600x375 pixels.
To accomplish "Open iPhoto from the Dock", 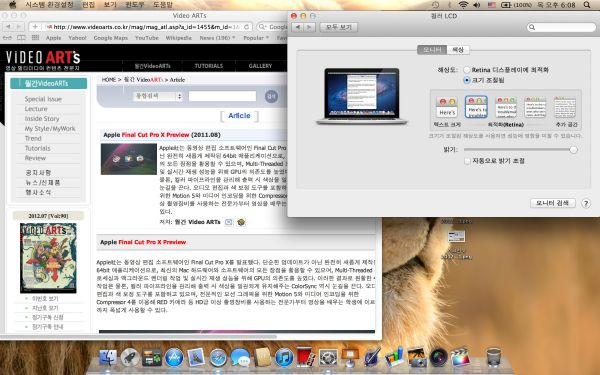I will pyautogui.click(x=416, y=358).
